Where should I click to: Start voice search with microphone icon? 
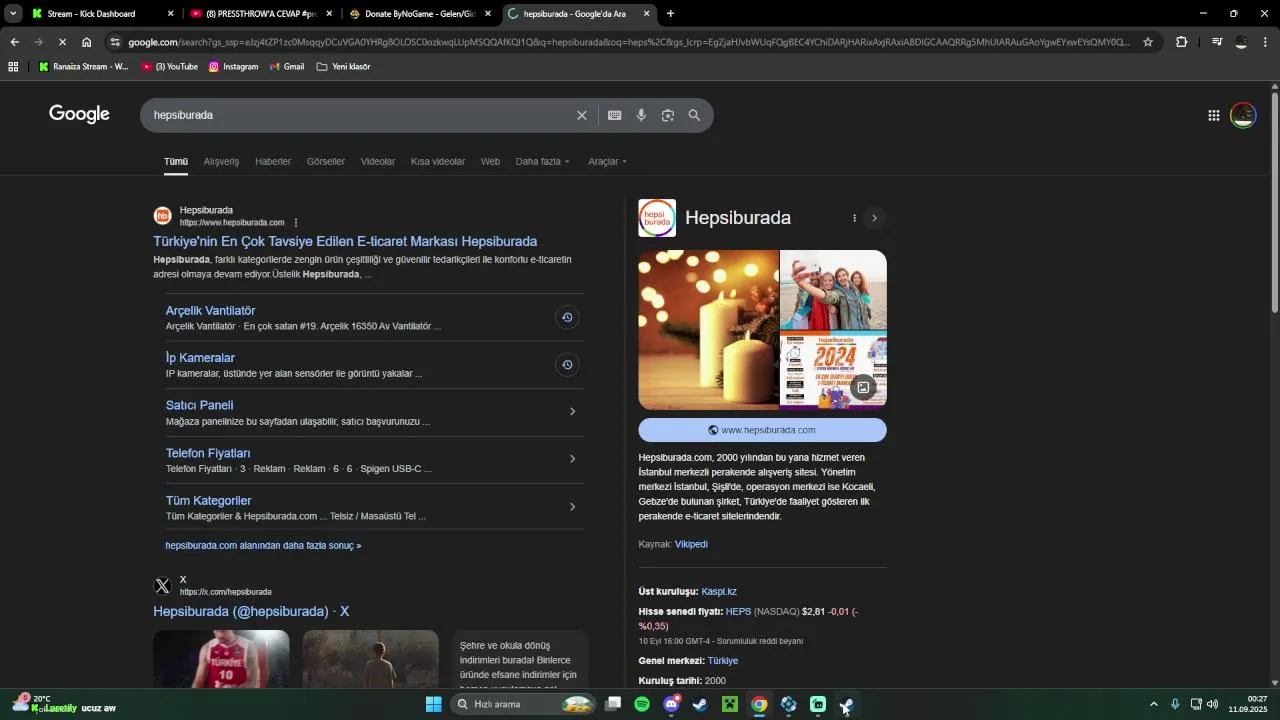(x=641, y=115)
